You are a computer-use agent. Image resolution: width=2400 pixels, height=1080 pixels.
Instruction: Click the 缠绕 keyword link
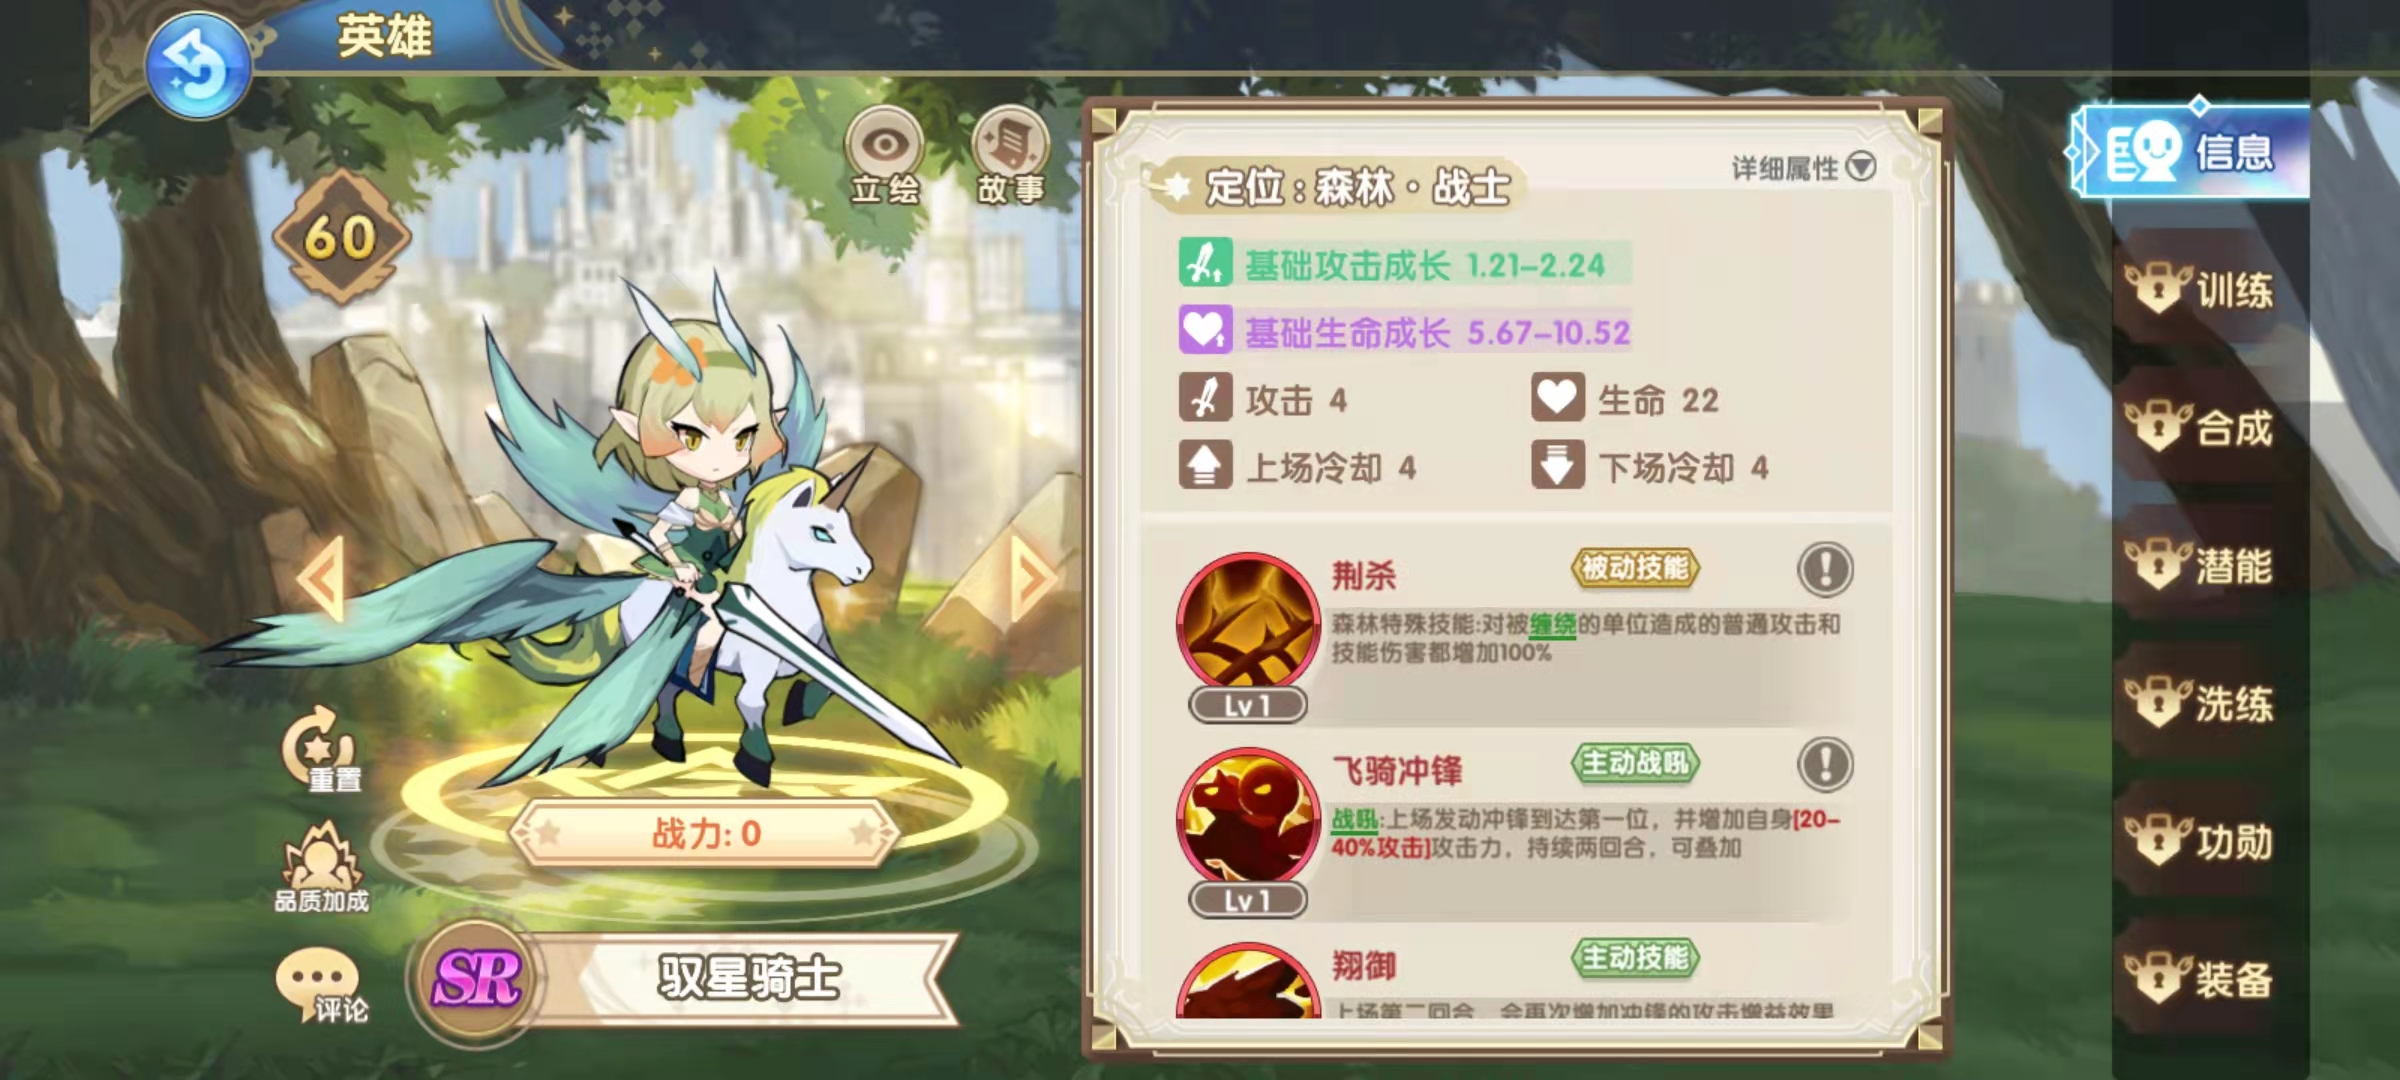(x=1552, y=626)
